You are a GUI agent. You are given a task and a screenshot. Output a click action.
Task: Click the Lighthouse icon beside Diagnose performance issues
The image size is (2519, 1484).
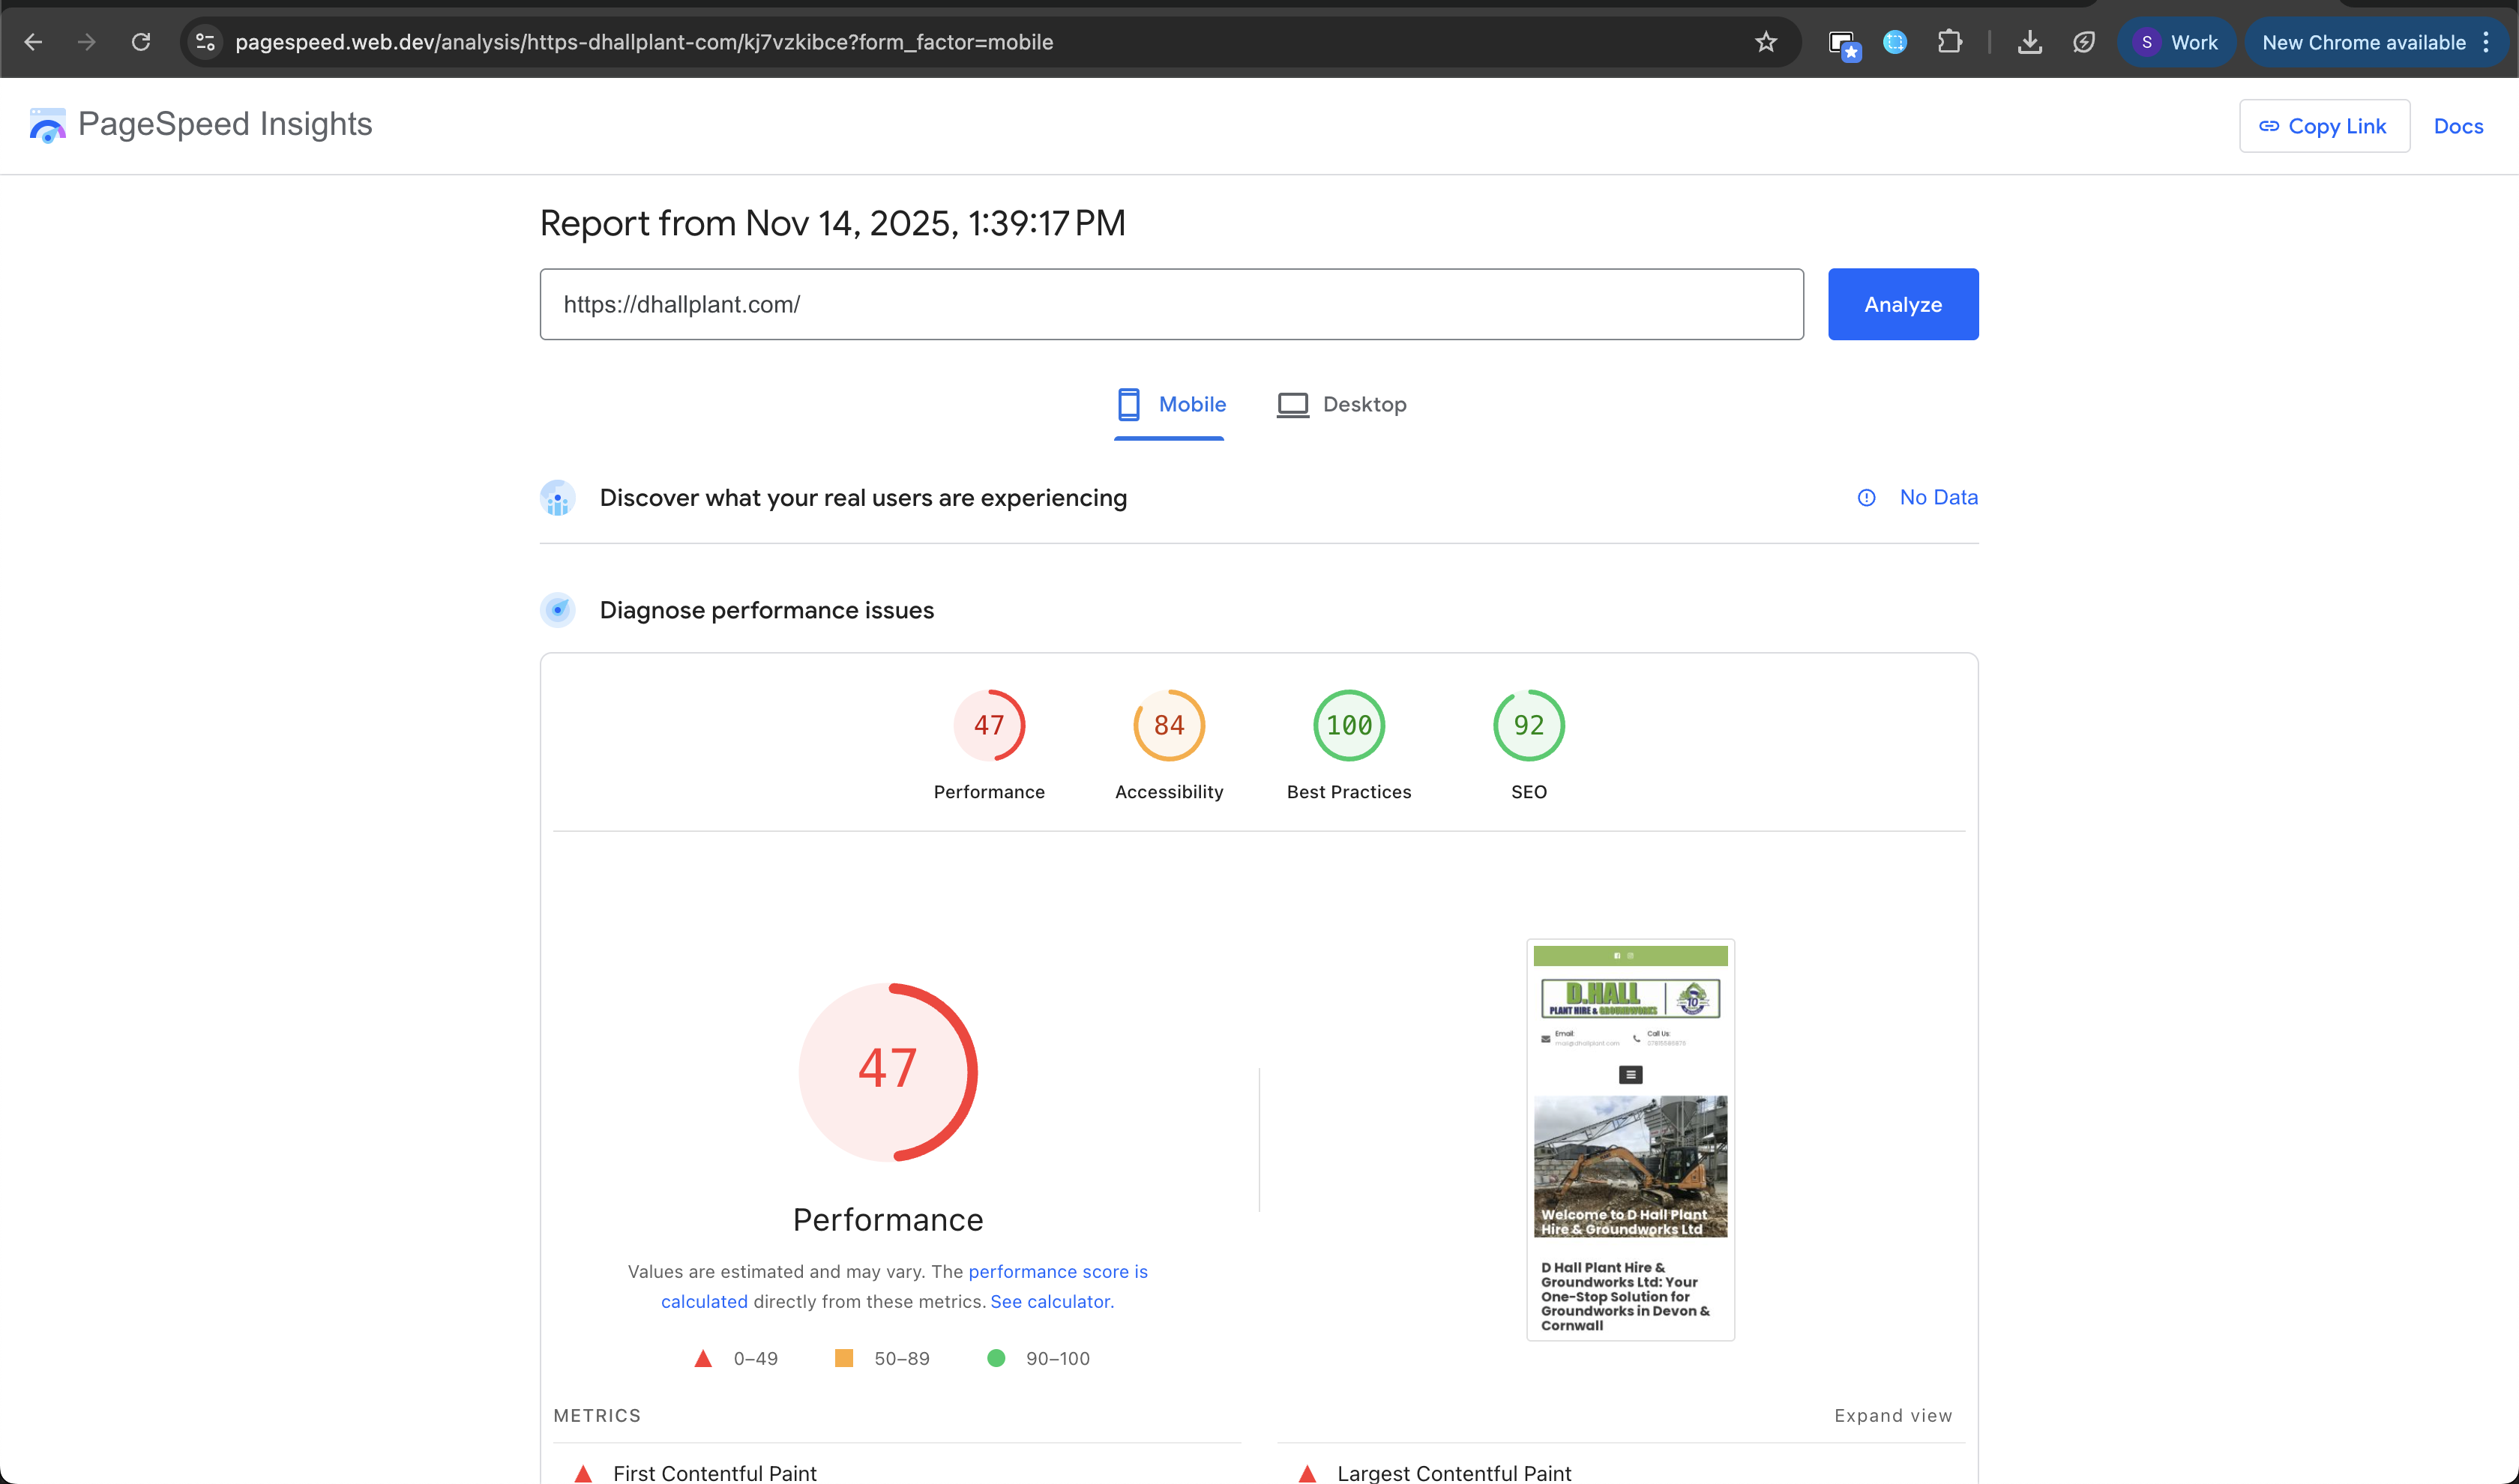pyautogui.click(x=557, y=609)
